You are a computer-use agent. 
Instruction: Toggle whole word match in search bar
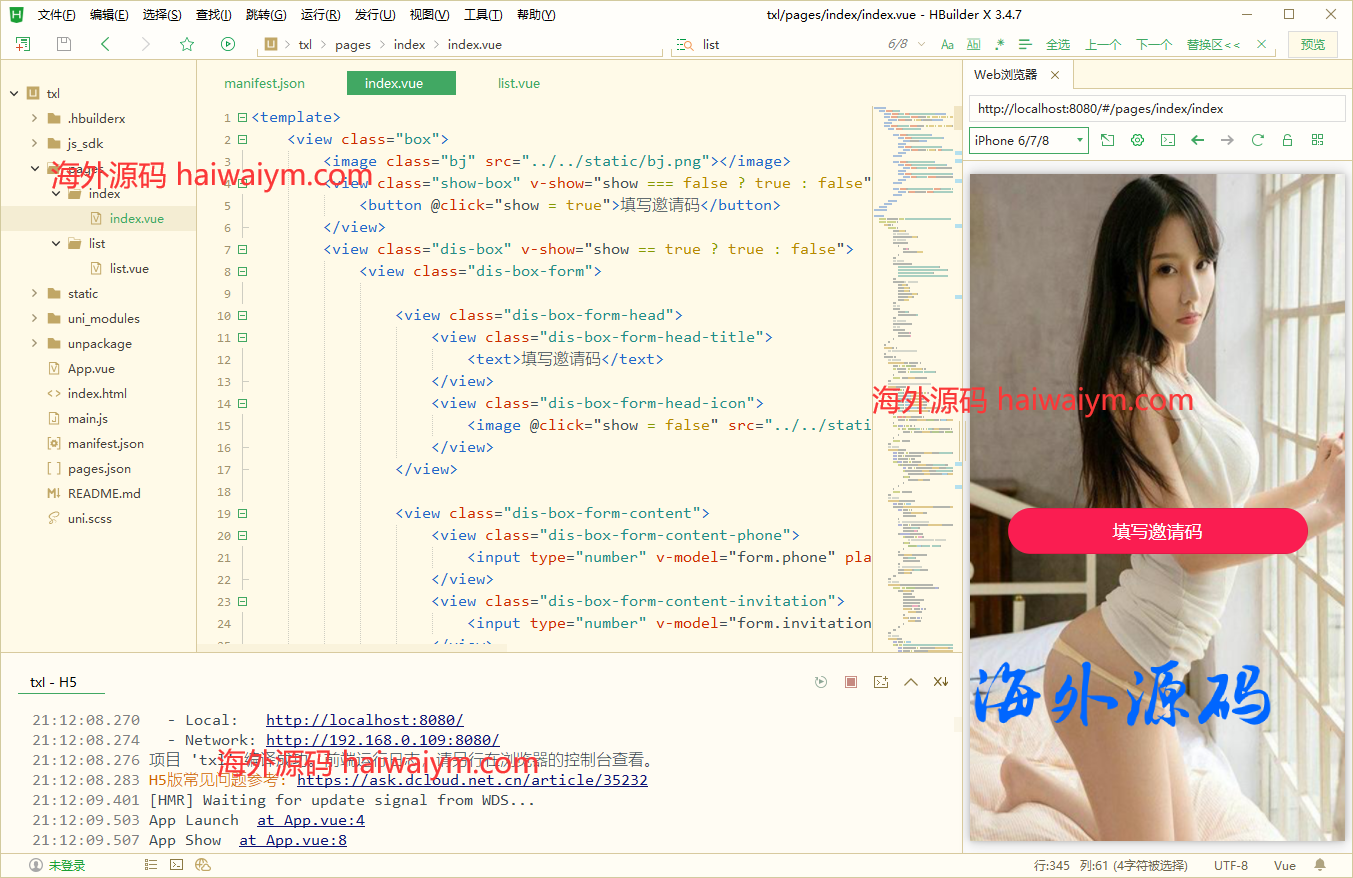click(973, 45)
